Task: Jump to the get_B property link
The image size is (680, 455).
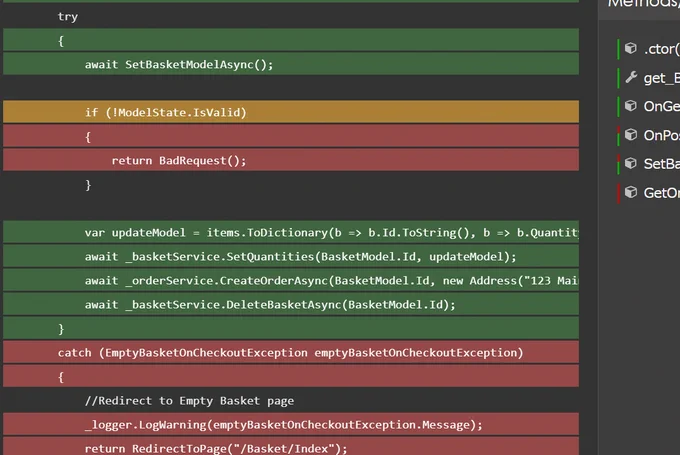Action: 662,78
